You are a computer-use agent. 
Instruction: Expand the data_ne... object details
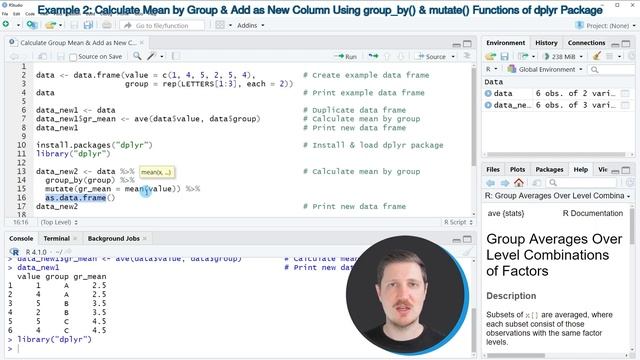[488, 105]
